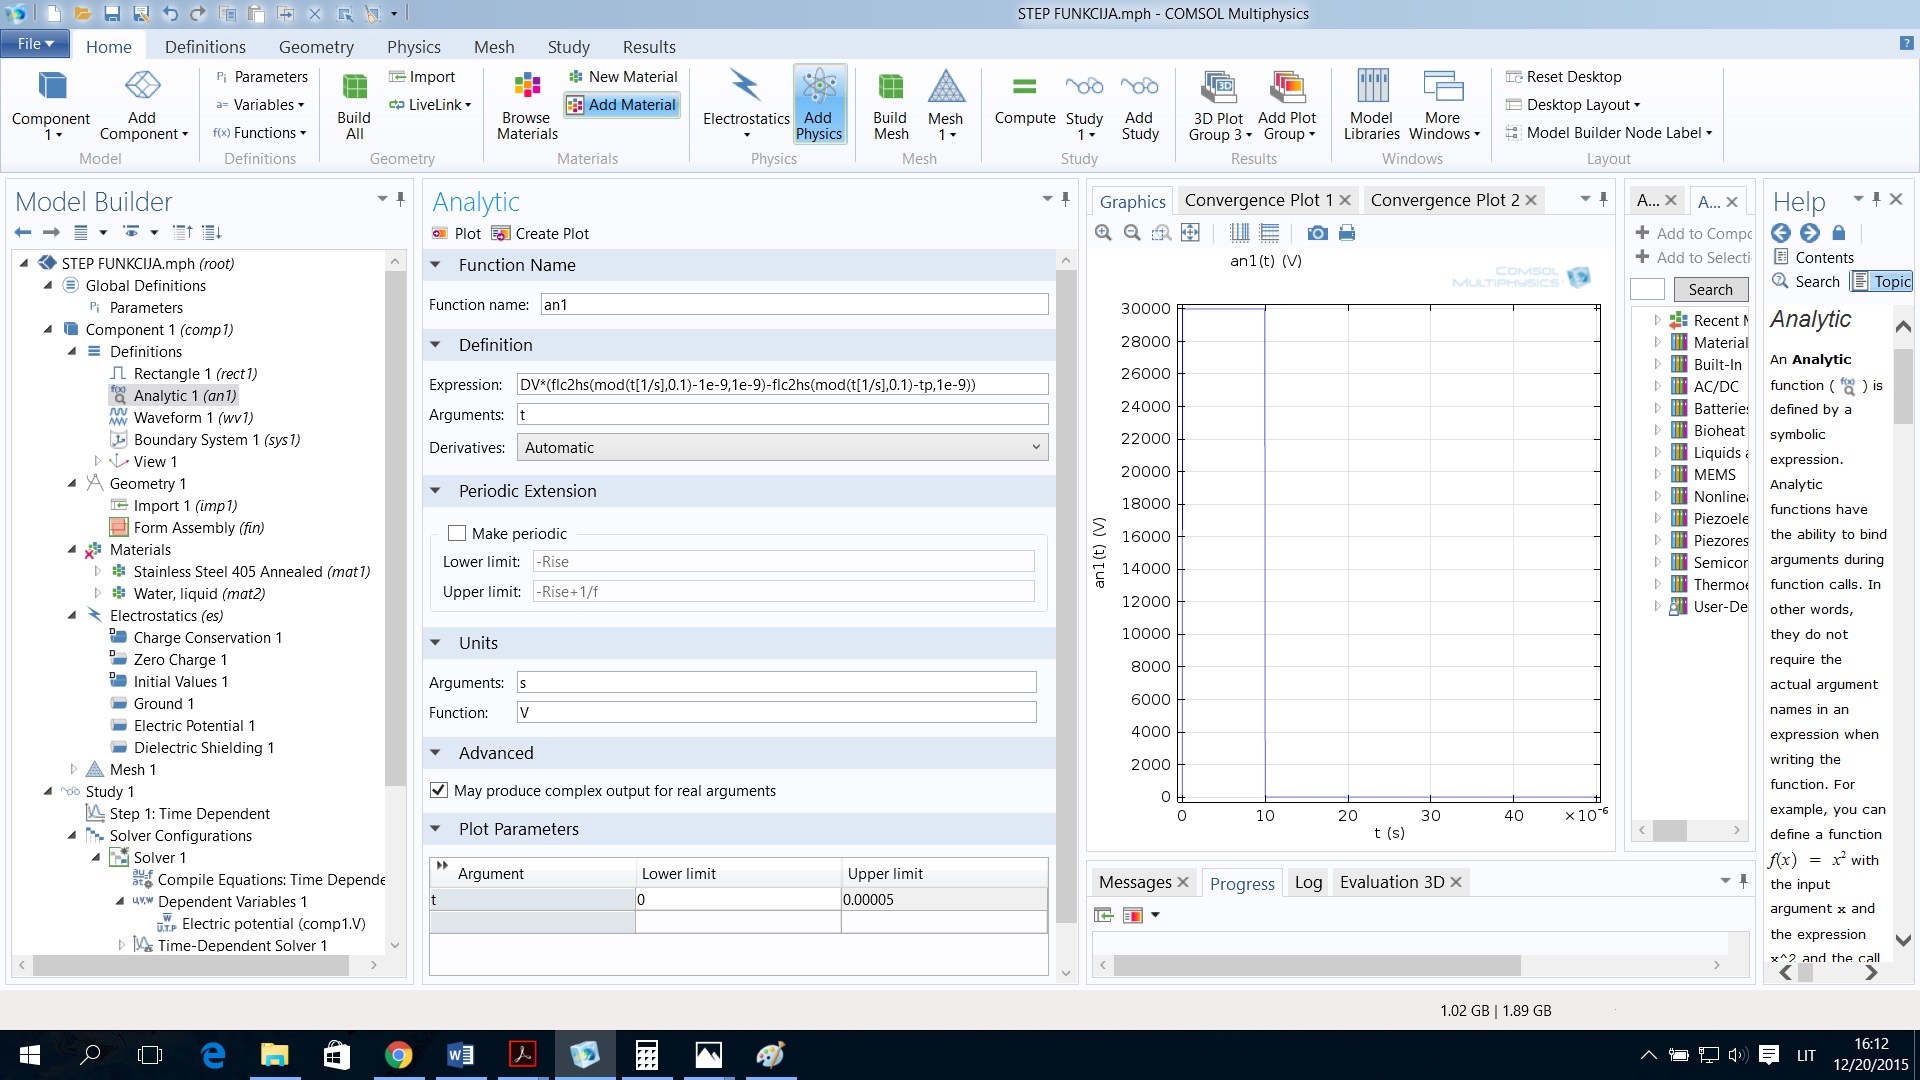
Task: Open Chrome from the Windows taskbar
Action: 398,1054
